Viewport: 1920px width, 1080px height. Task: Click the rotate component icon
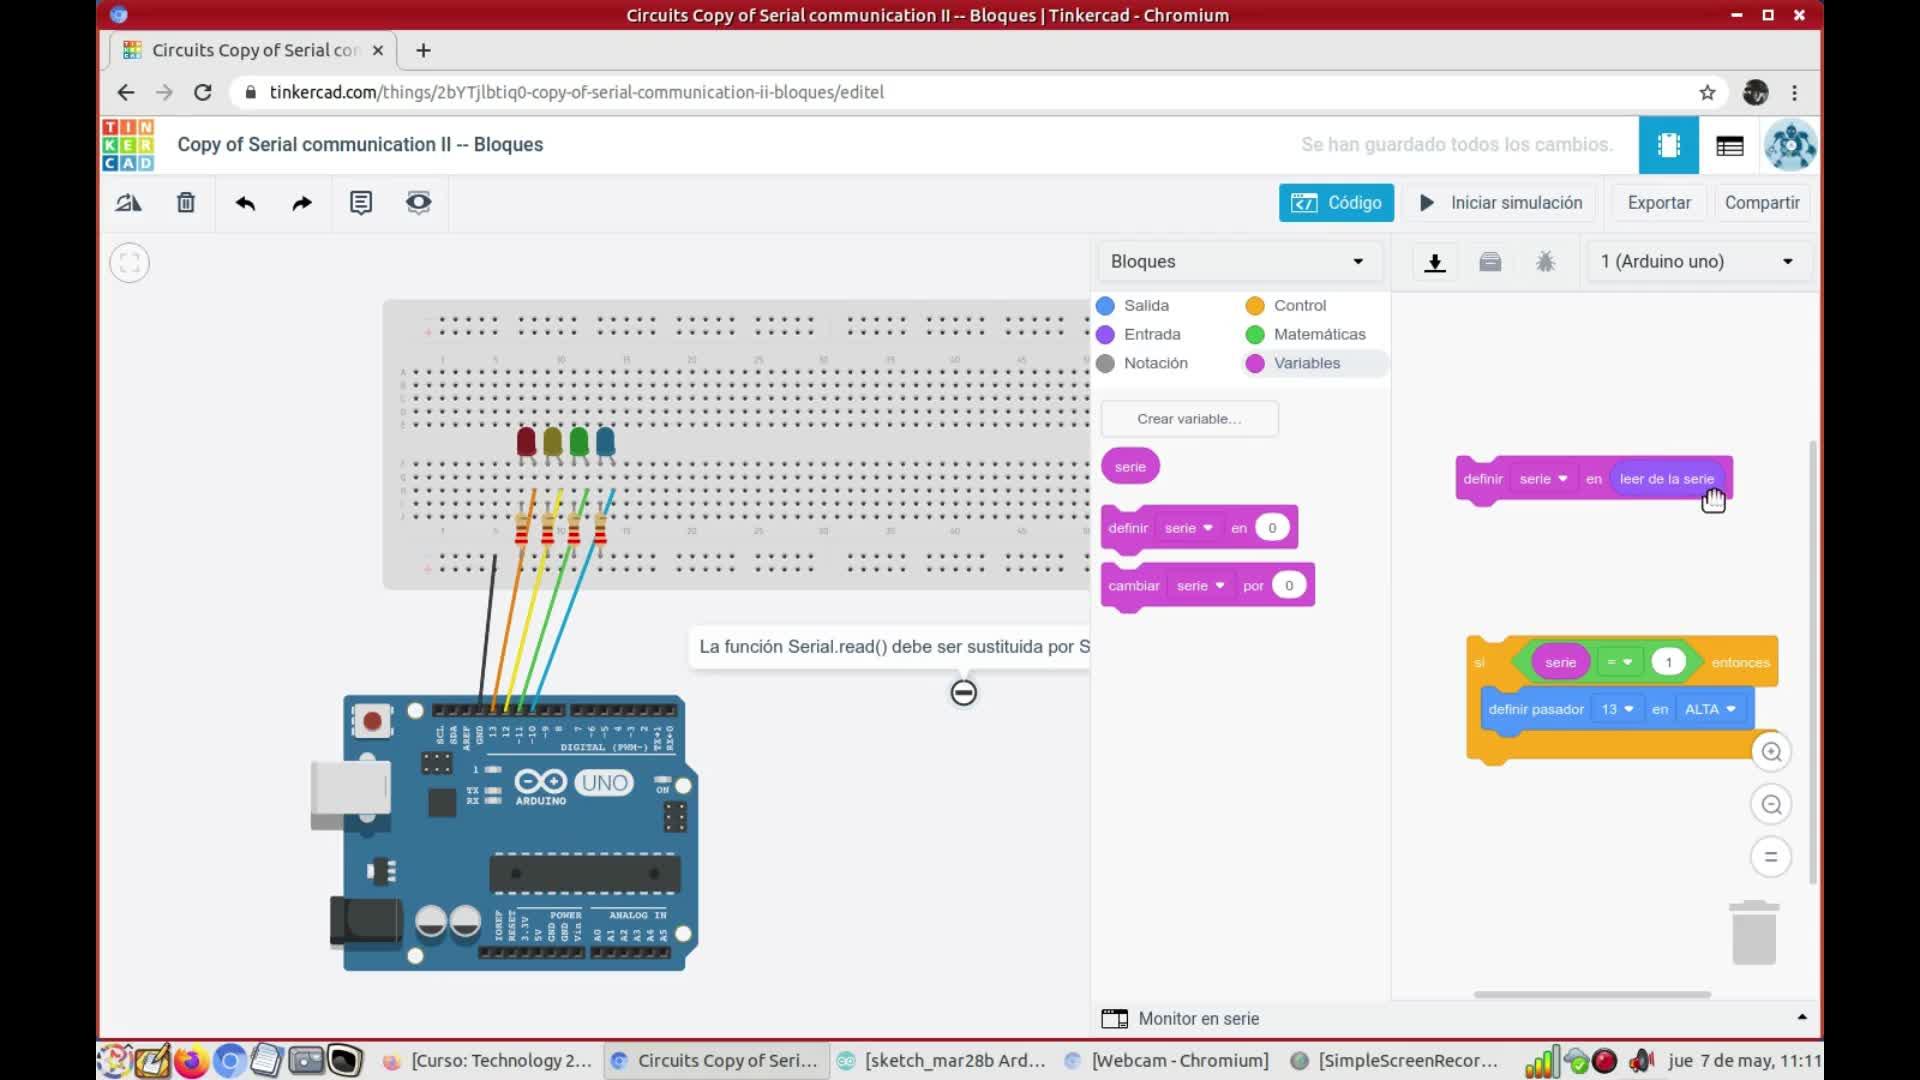pos(128,203)
